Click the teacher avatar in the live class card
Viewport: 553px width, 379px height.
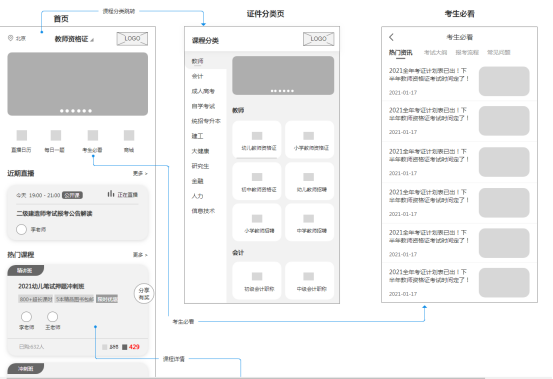21,230
